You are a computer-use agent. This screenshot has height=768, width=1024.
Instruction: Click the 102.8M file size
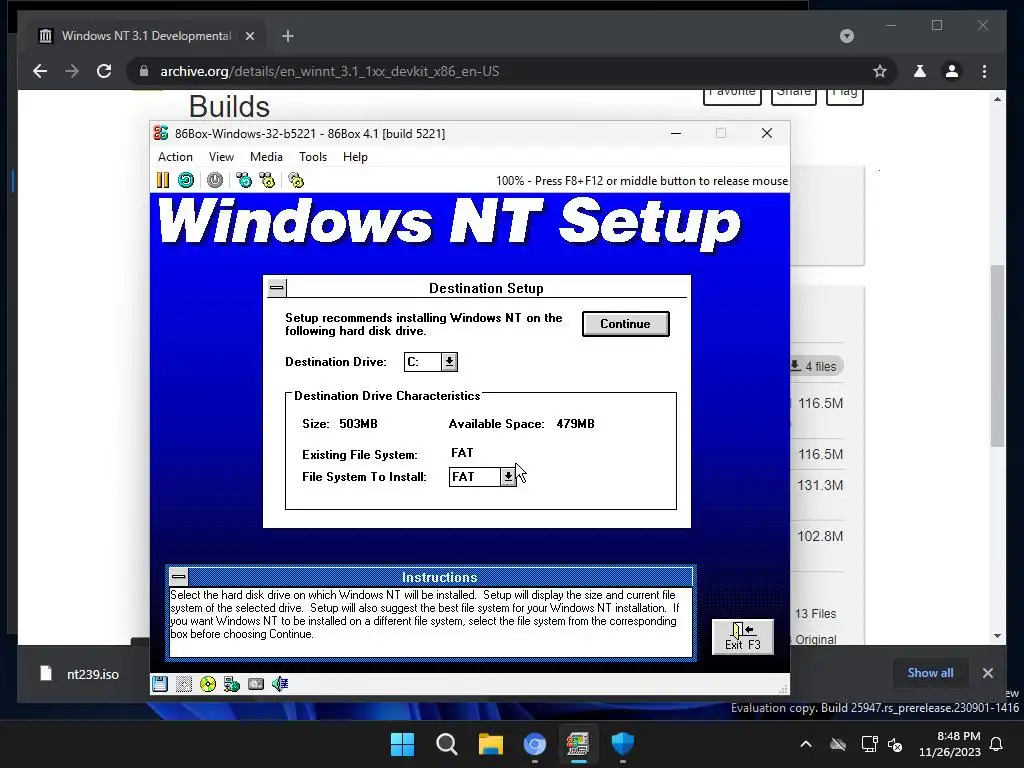(x=820, y=536)
